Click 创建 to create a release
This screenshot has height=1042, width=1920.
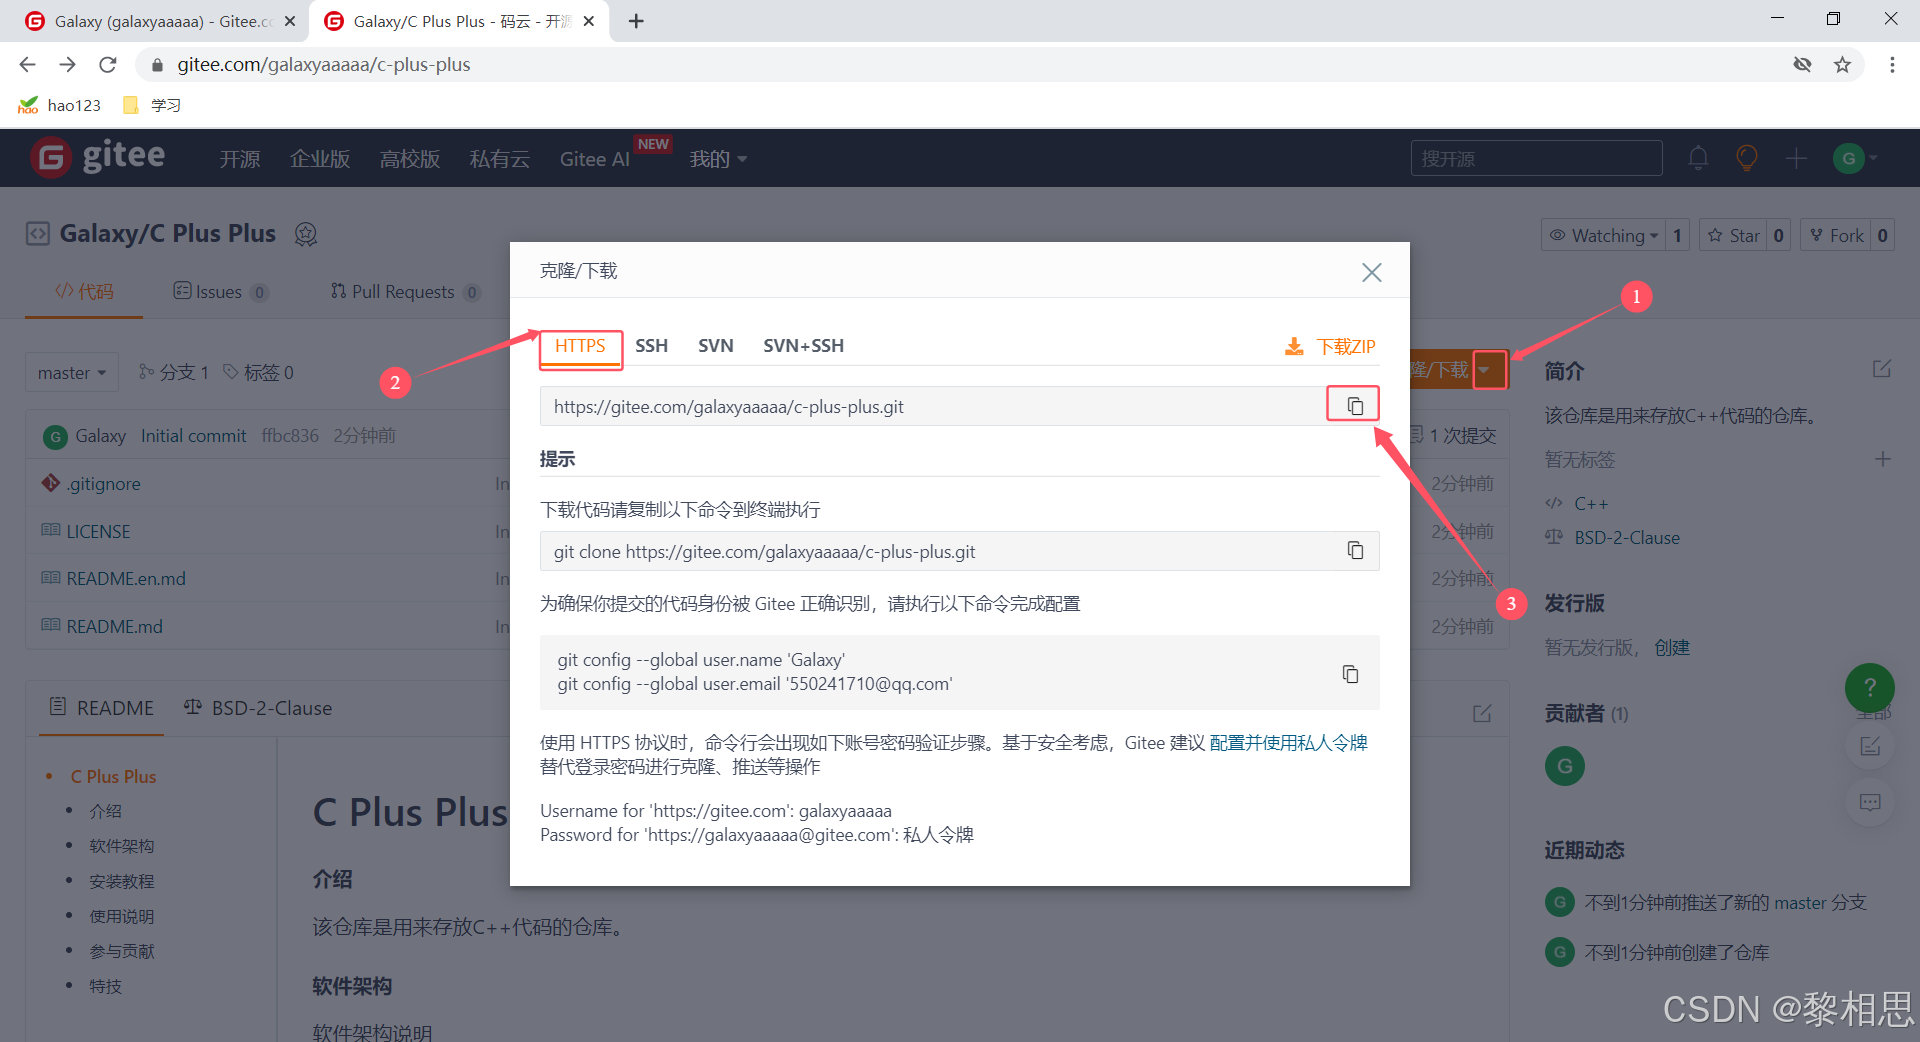click(x=1672, y=648)
